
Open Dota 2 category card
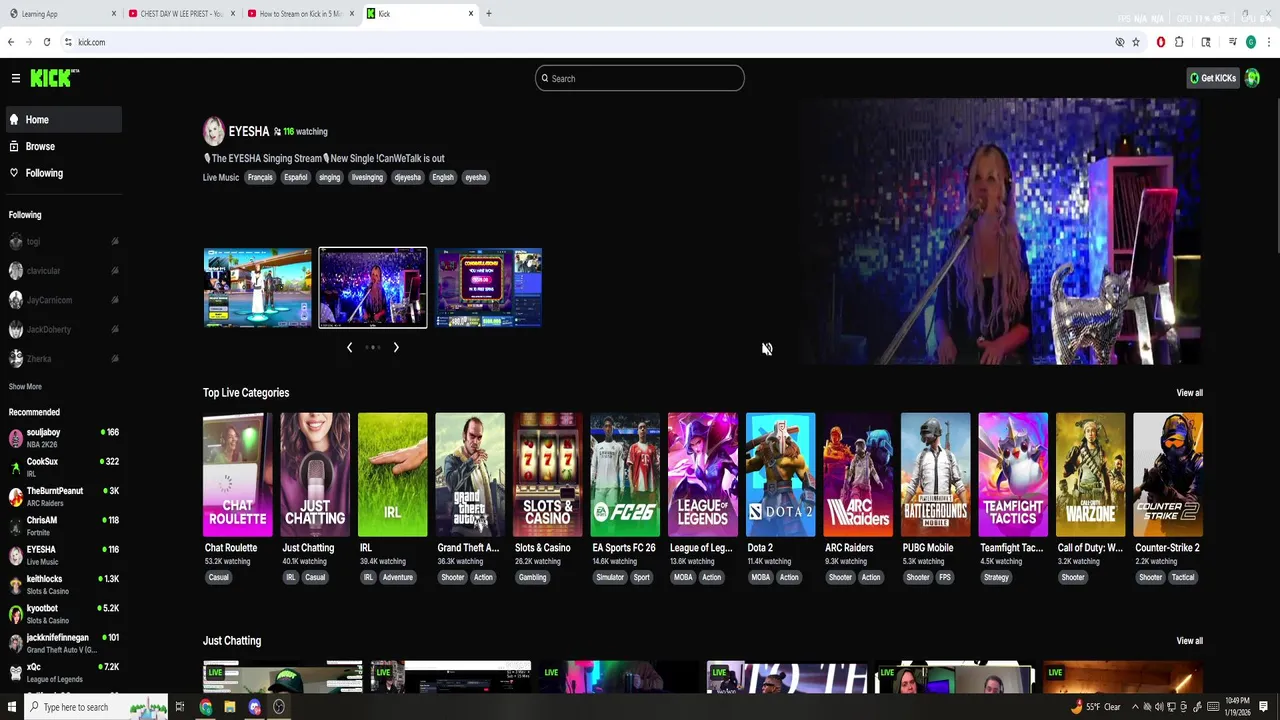click(780, 475)
